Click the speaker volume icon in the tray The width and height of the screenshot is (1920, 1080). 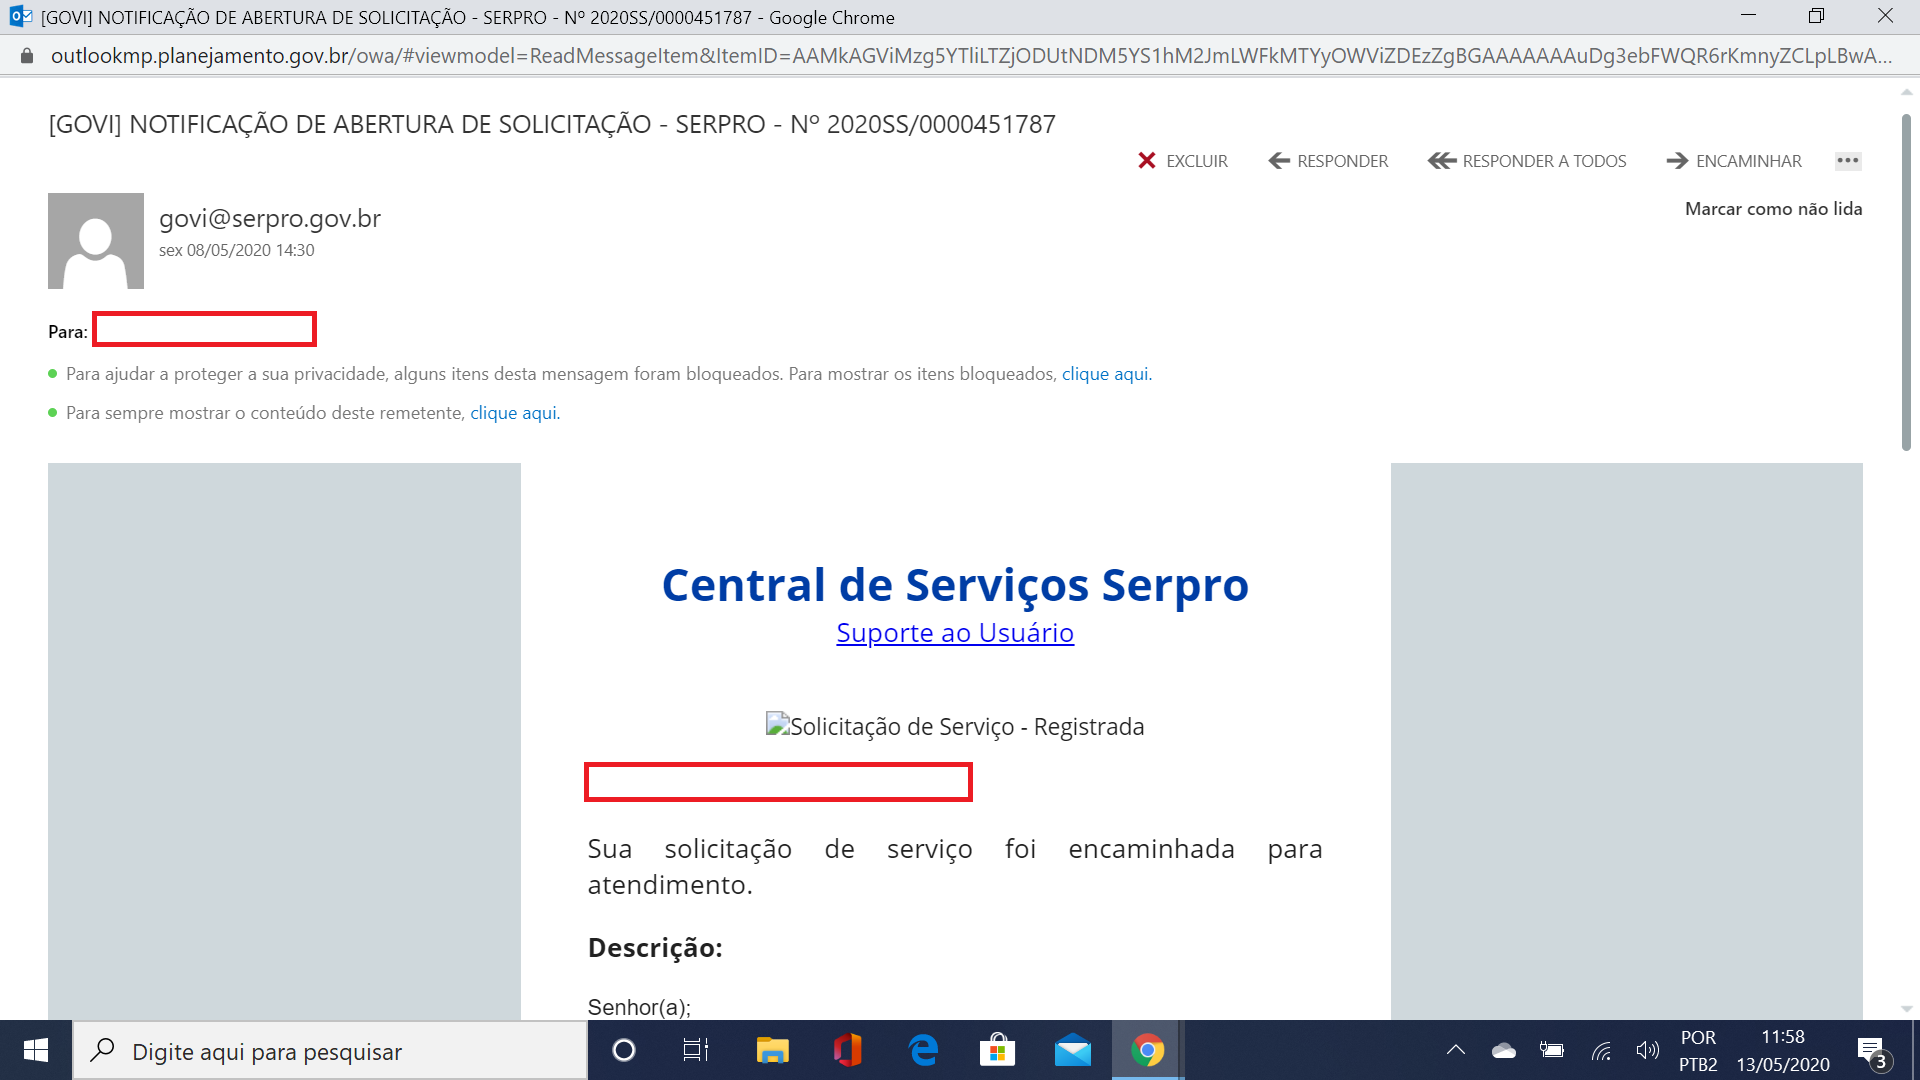(x=1649, y=1050)
